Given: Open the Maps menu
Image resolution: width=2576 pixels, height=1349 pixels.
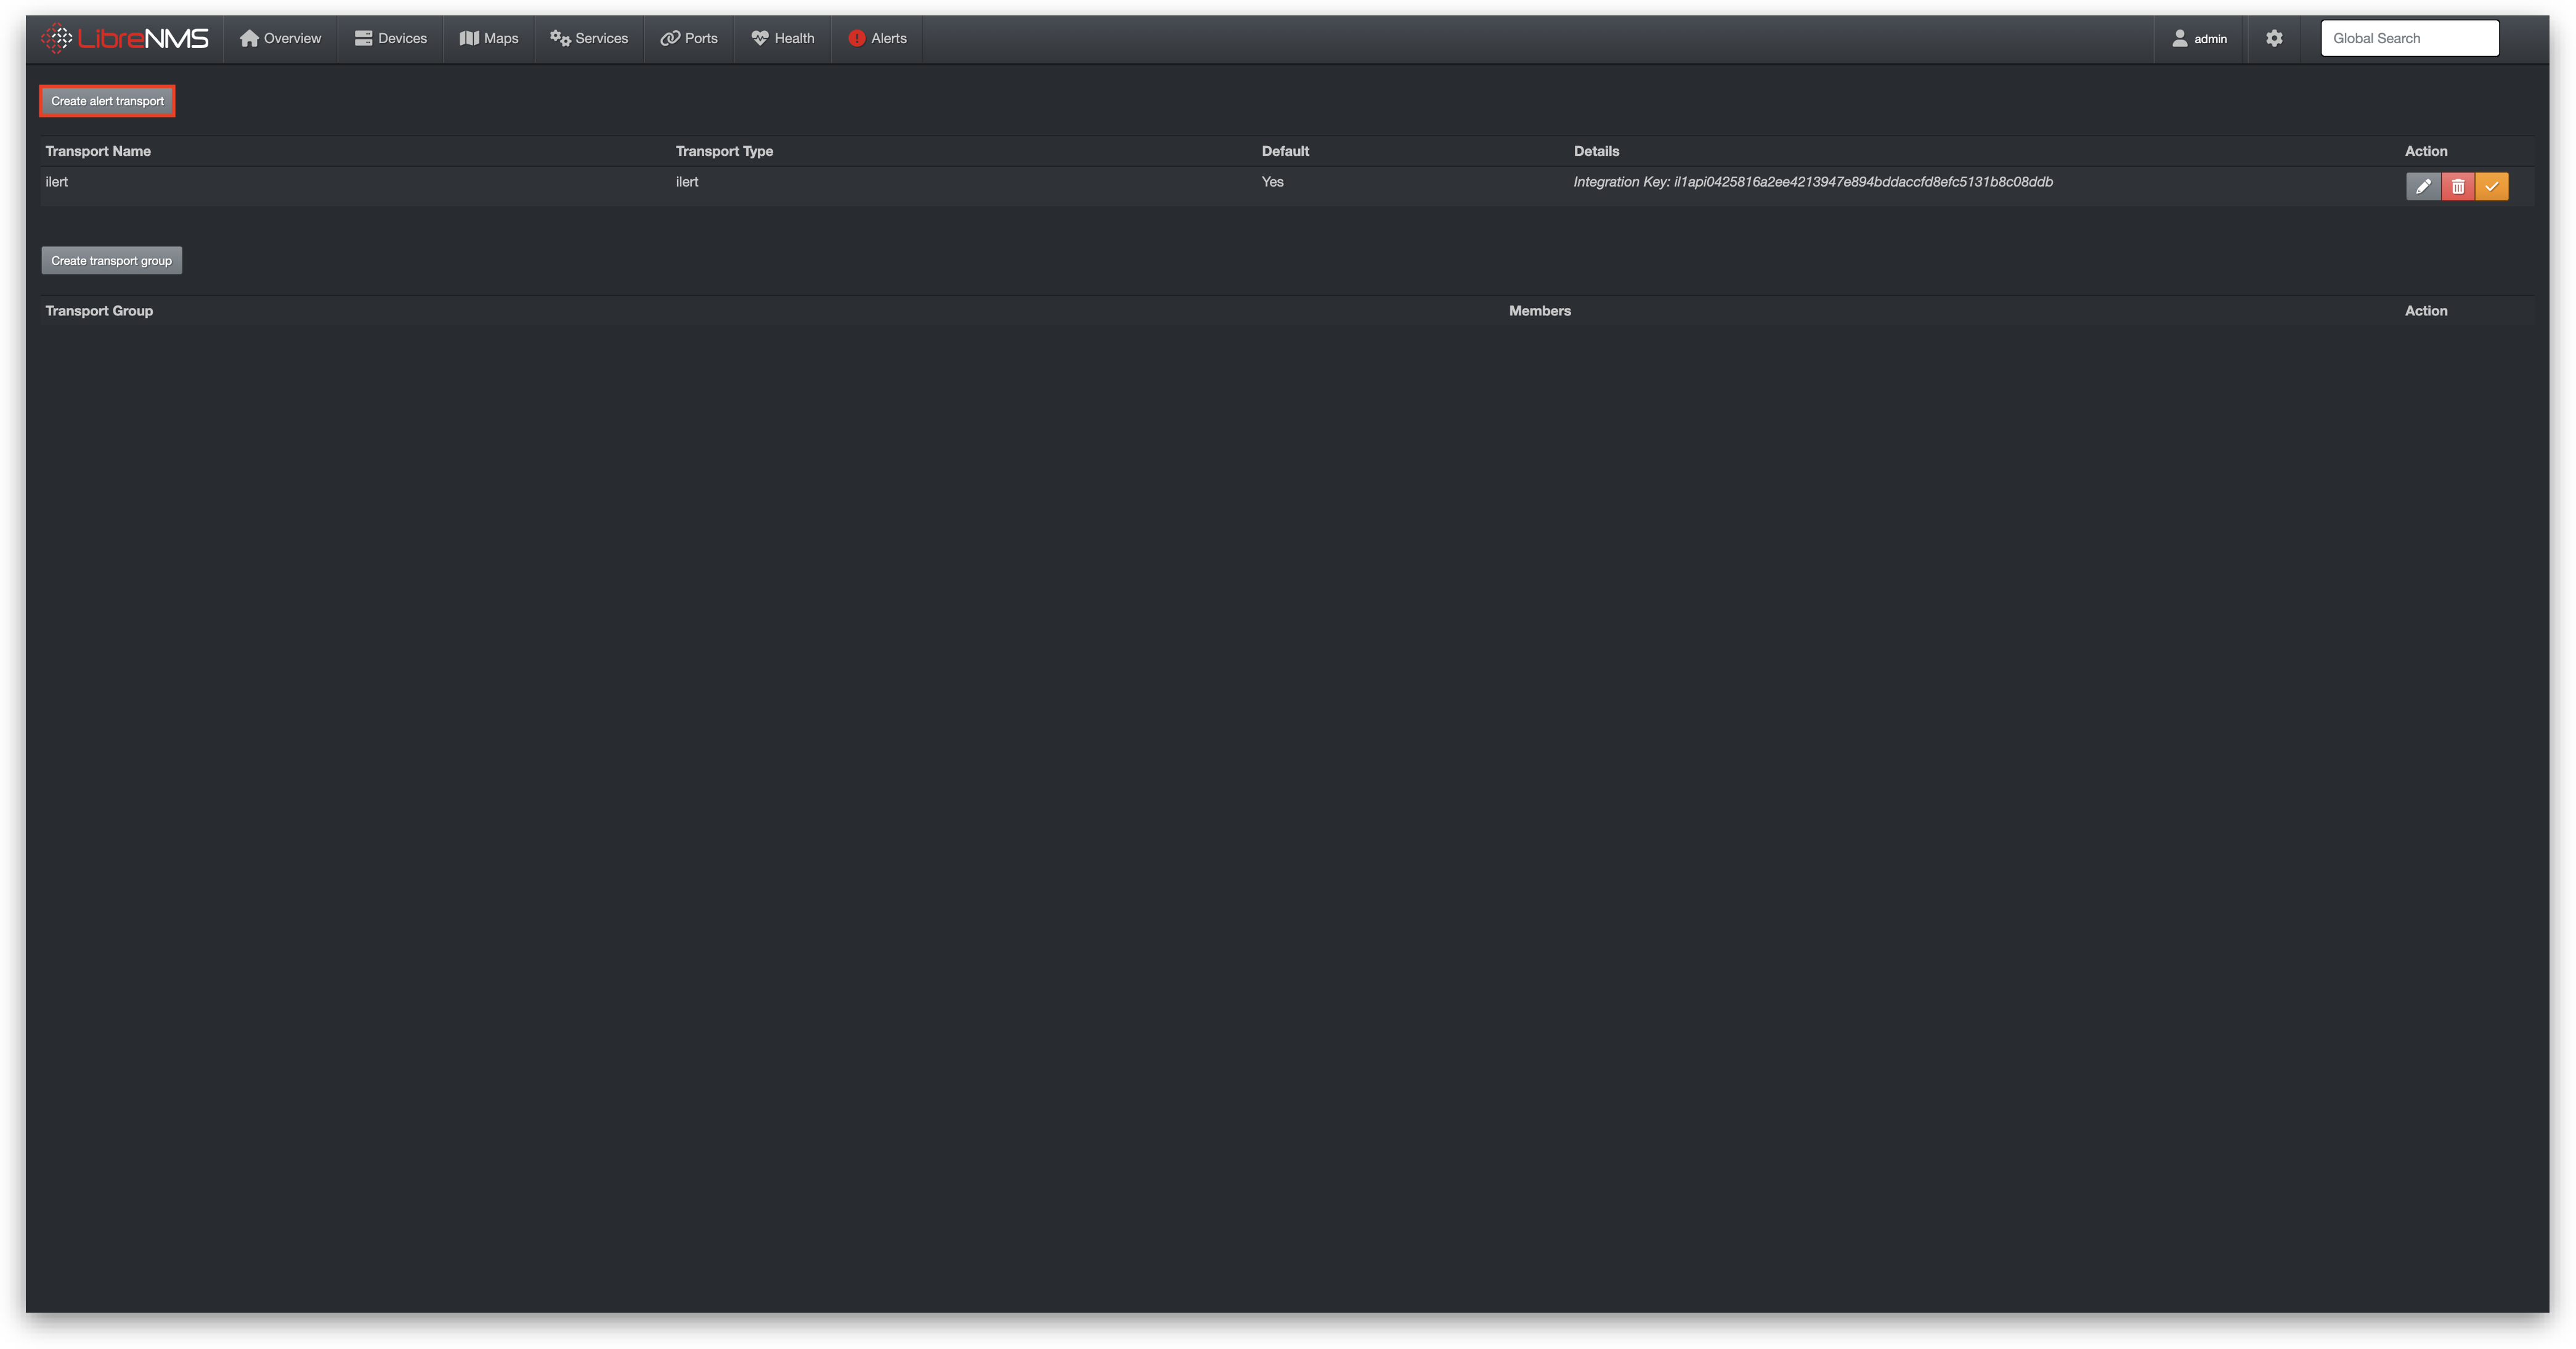Looking at the screenshot, I should [489, 38].
